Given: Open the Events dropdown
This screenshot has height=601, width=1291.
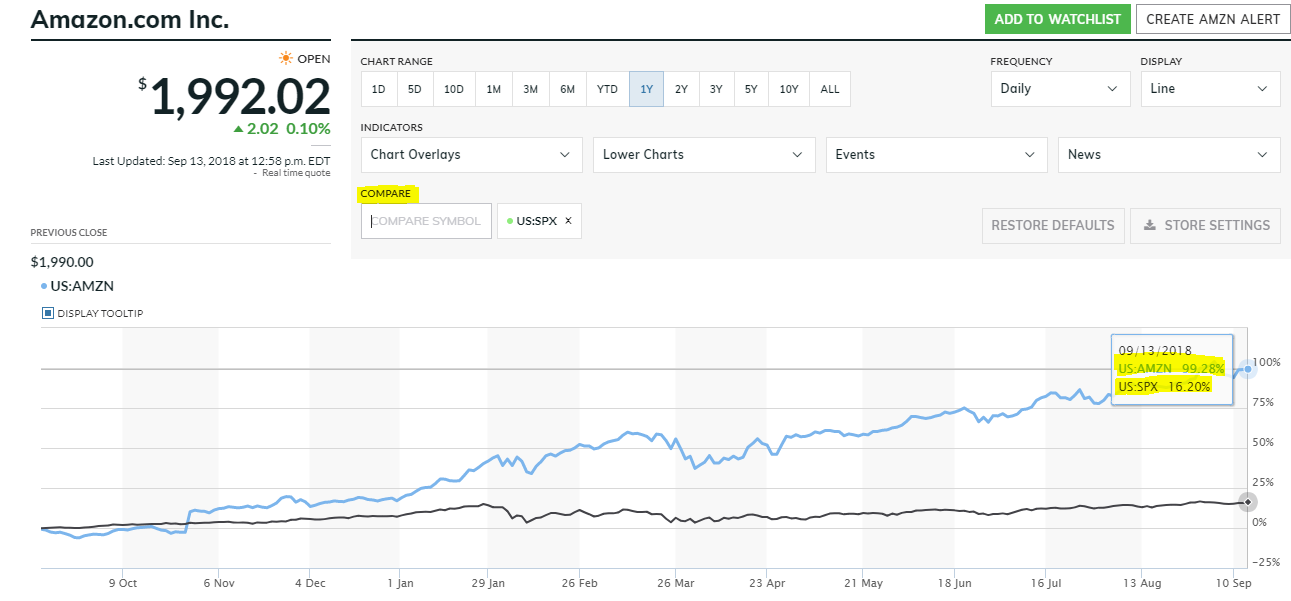Looking at the screenshot, I should [936, 155].
